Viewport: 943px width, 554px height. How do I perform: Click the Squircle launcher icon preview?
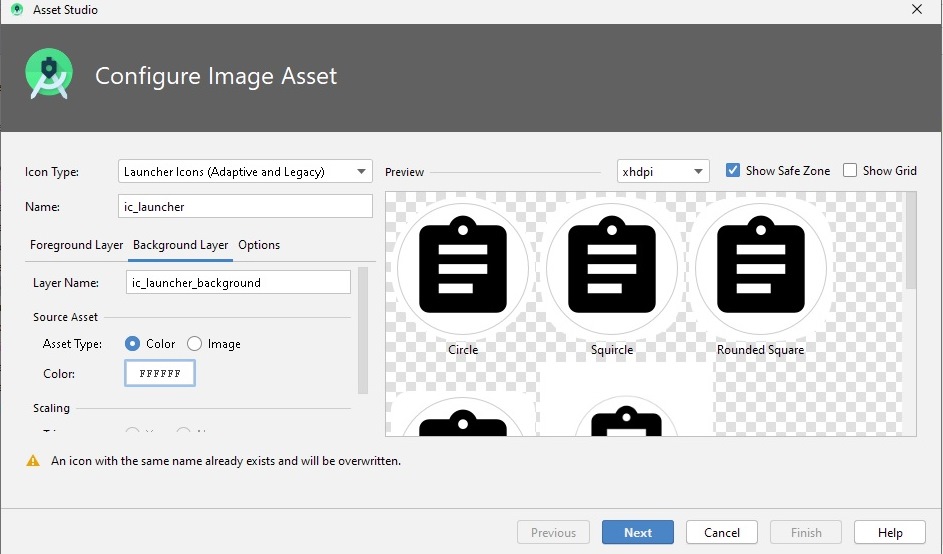pyautogui.click(x=611, y=267)
